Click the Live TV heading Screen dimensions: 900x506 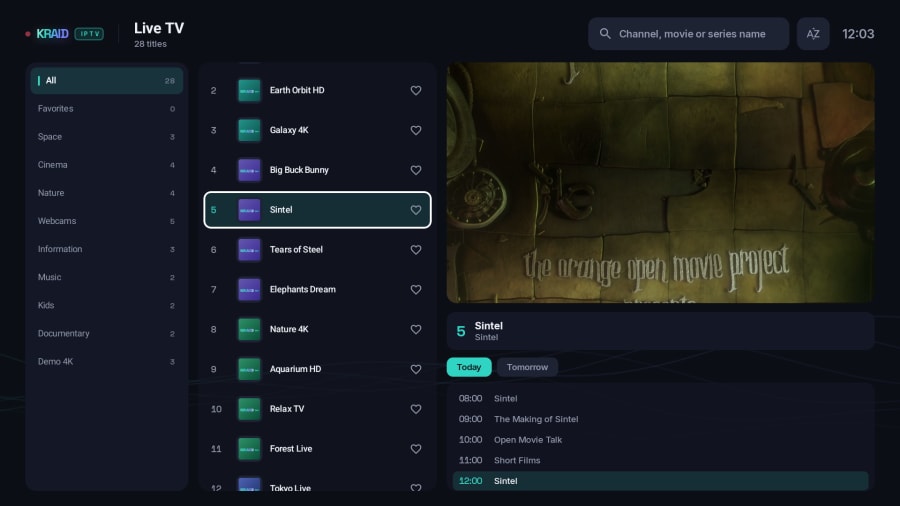click(x=159, y=28)
